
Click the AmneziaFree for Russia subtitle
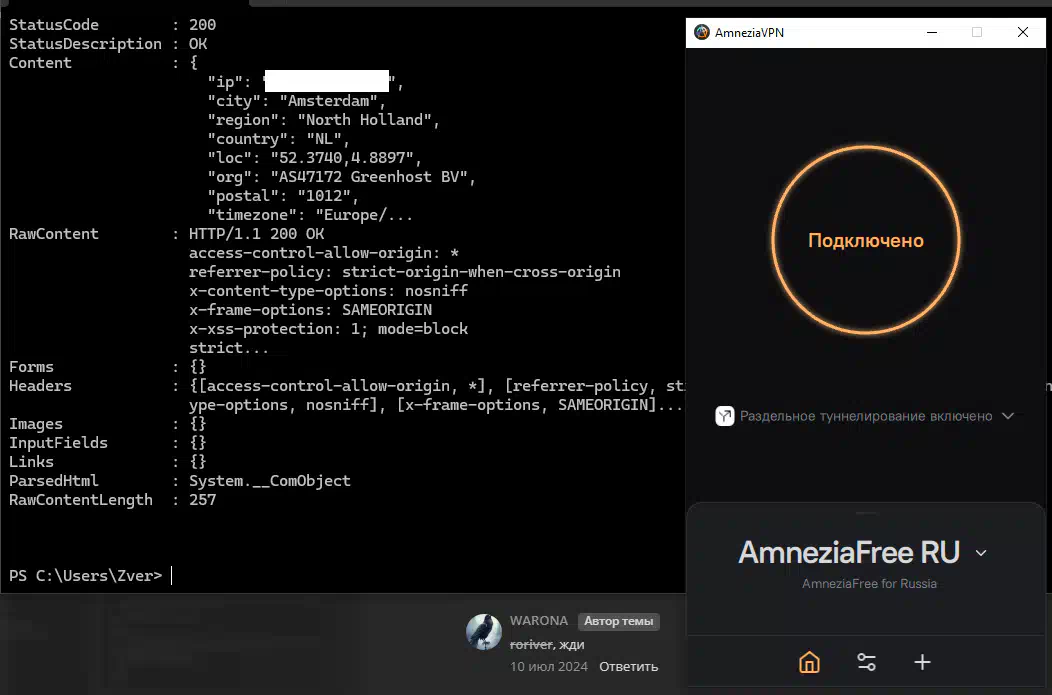[869, 584]
